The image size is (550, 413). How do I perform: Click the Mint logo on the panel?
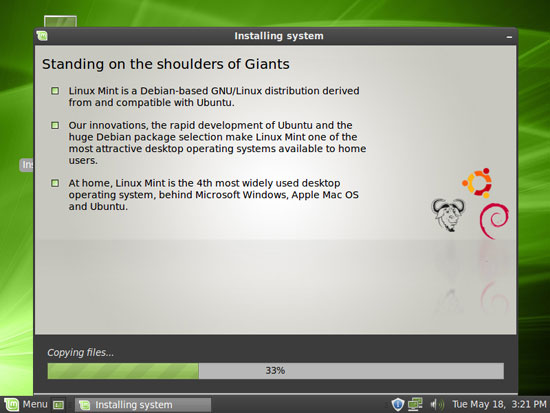(11, 405)
